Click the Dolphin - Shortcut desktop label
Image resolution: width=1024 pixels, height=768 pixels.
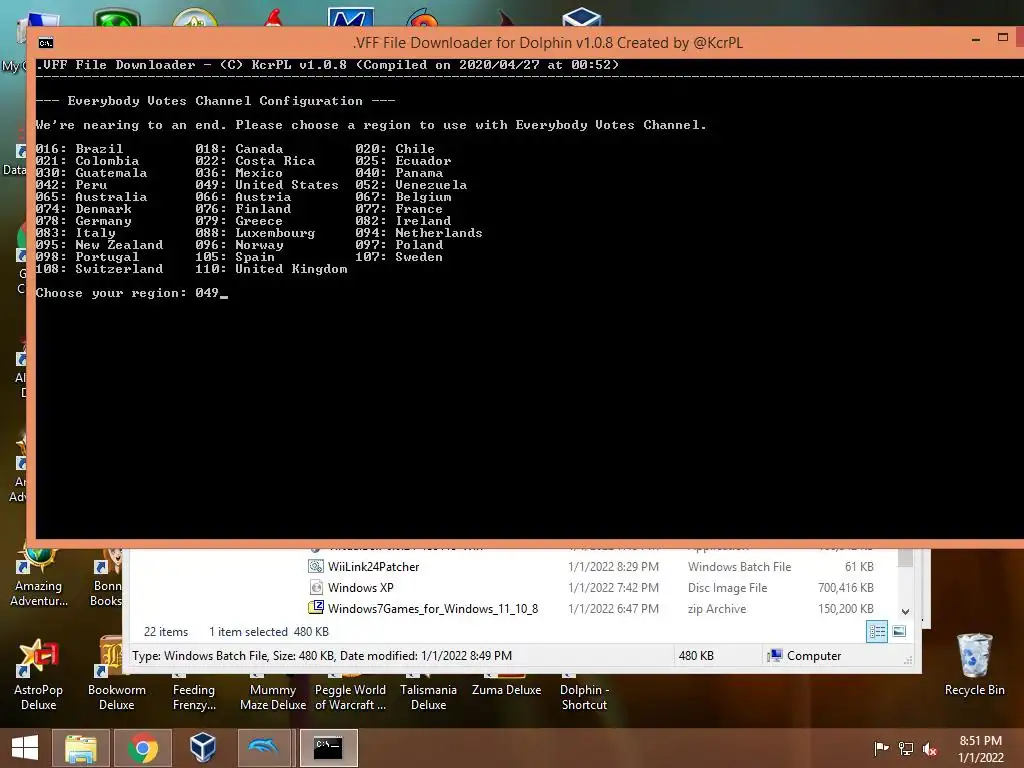[x=584, y=697]
